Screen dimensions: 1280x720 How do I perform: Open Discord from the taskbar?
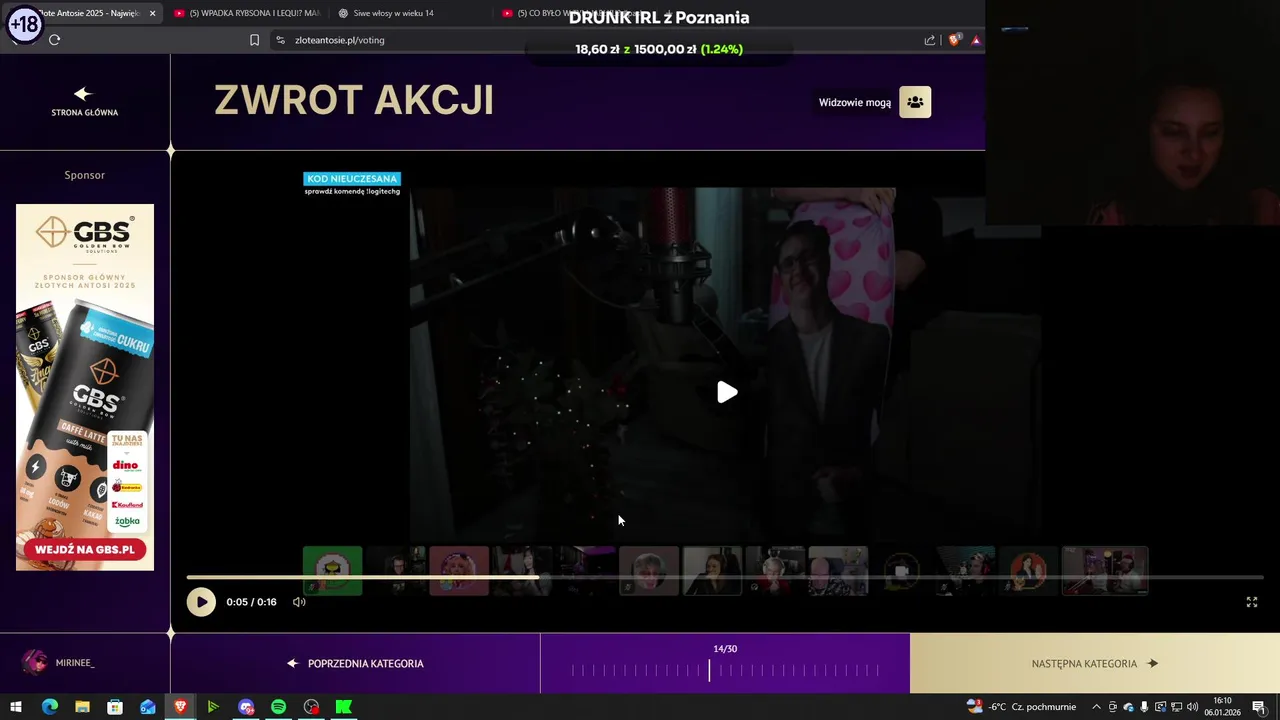[246, 707]
